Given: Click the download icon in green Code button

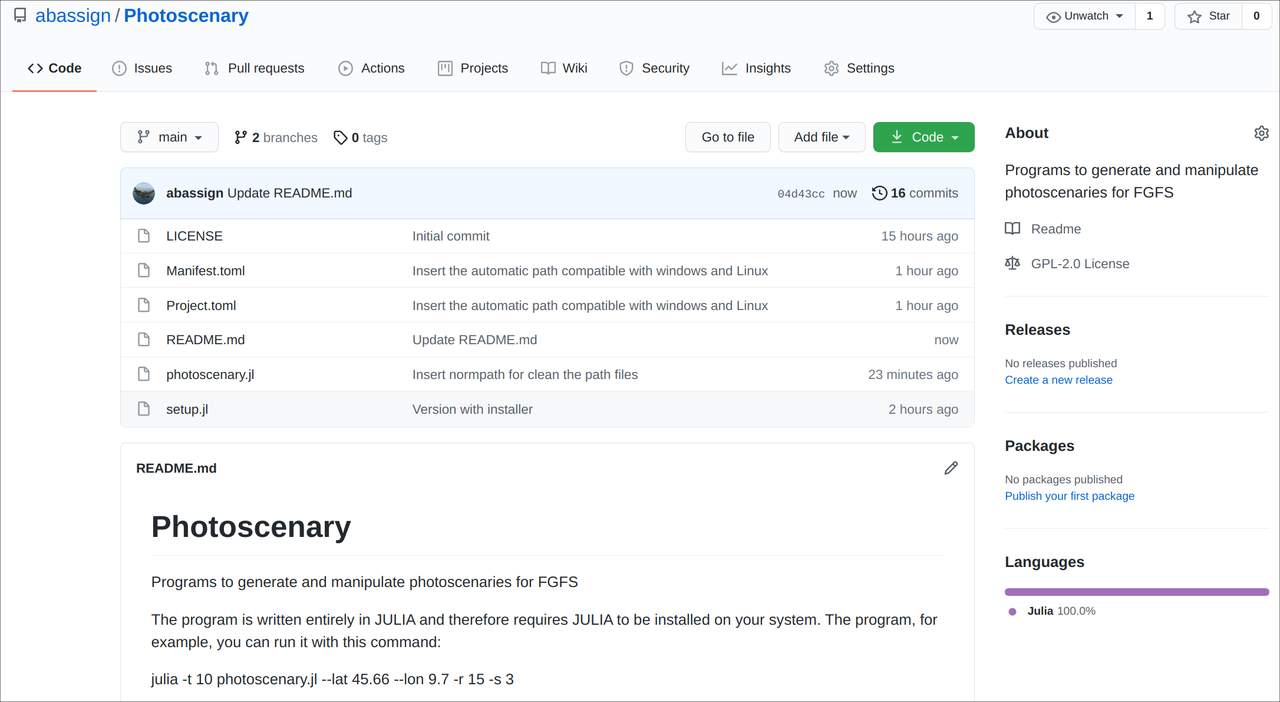Looking at the screenshot, I should click(897, 137).
